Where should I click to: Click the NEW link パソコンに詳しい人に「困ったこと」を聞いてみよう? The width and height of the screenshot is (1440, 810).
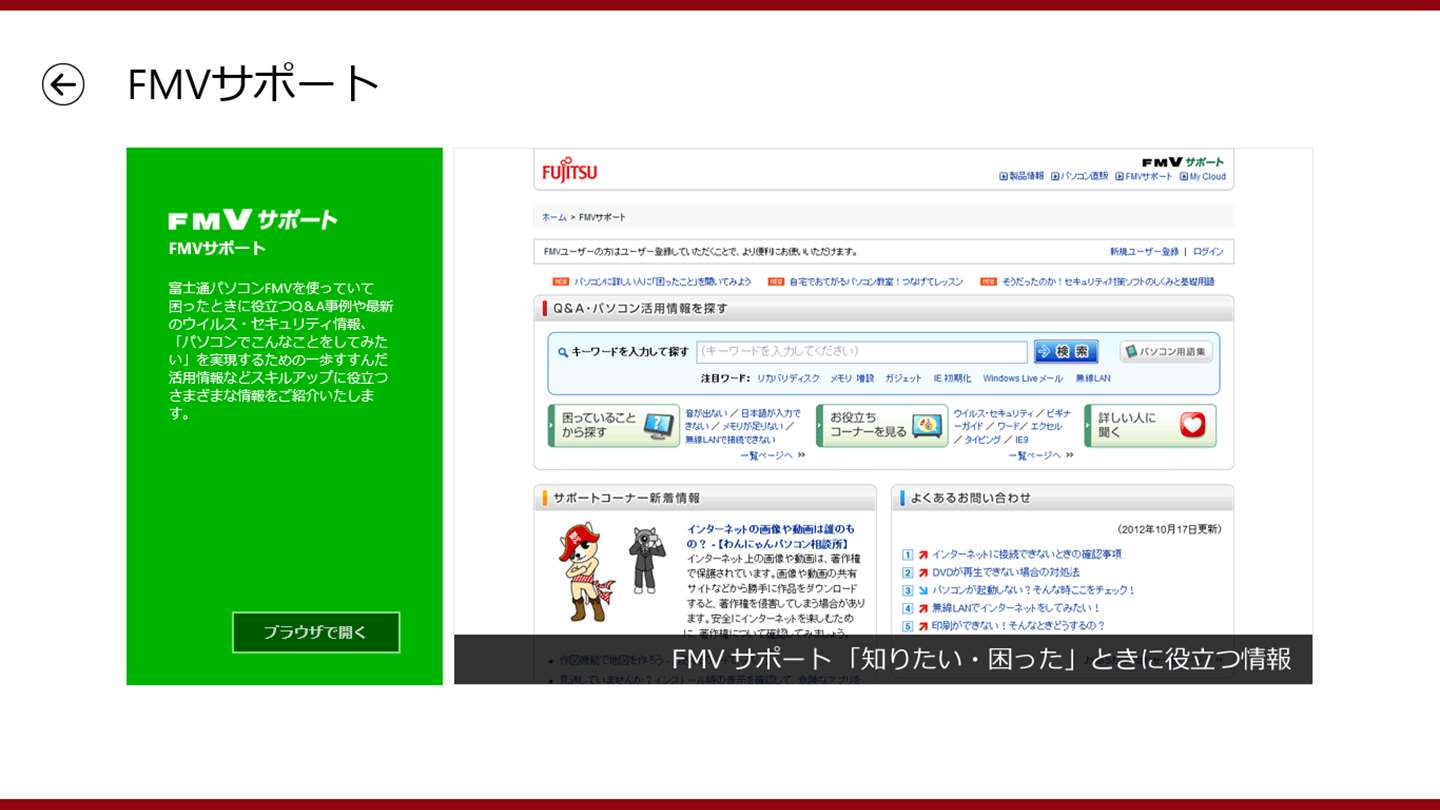point(662,282)
